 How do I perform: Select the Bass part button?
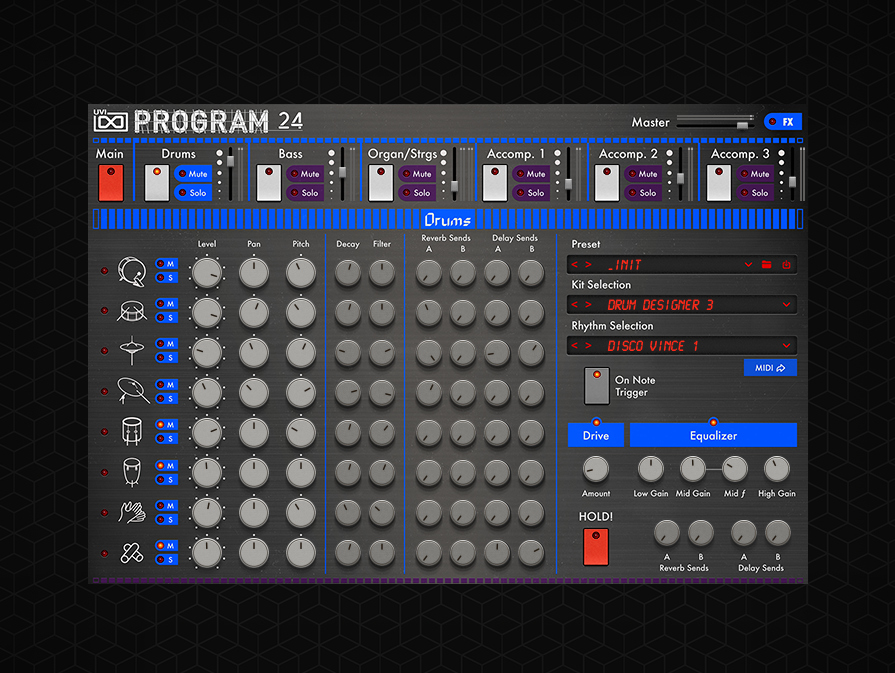[269, 183]
